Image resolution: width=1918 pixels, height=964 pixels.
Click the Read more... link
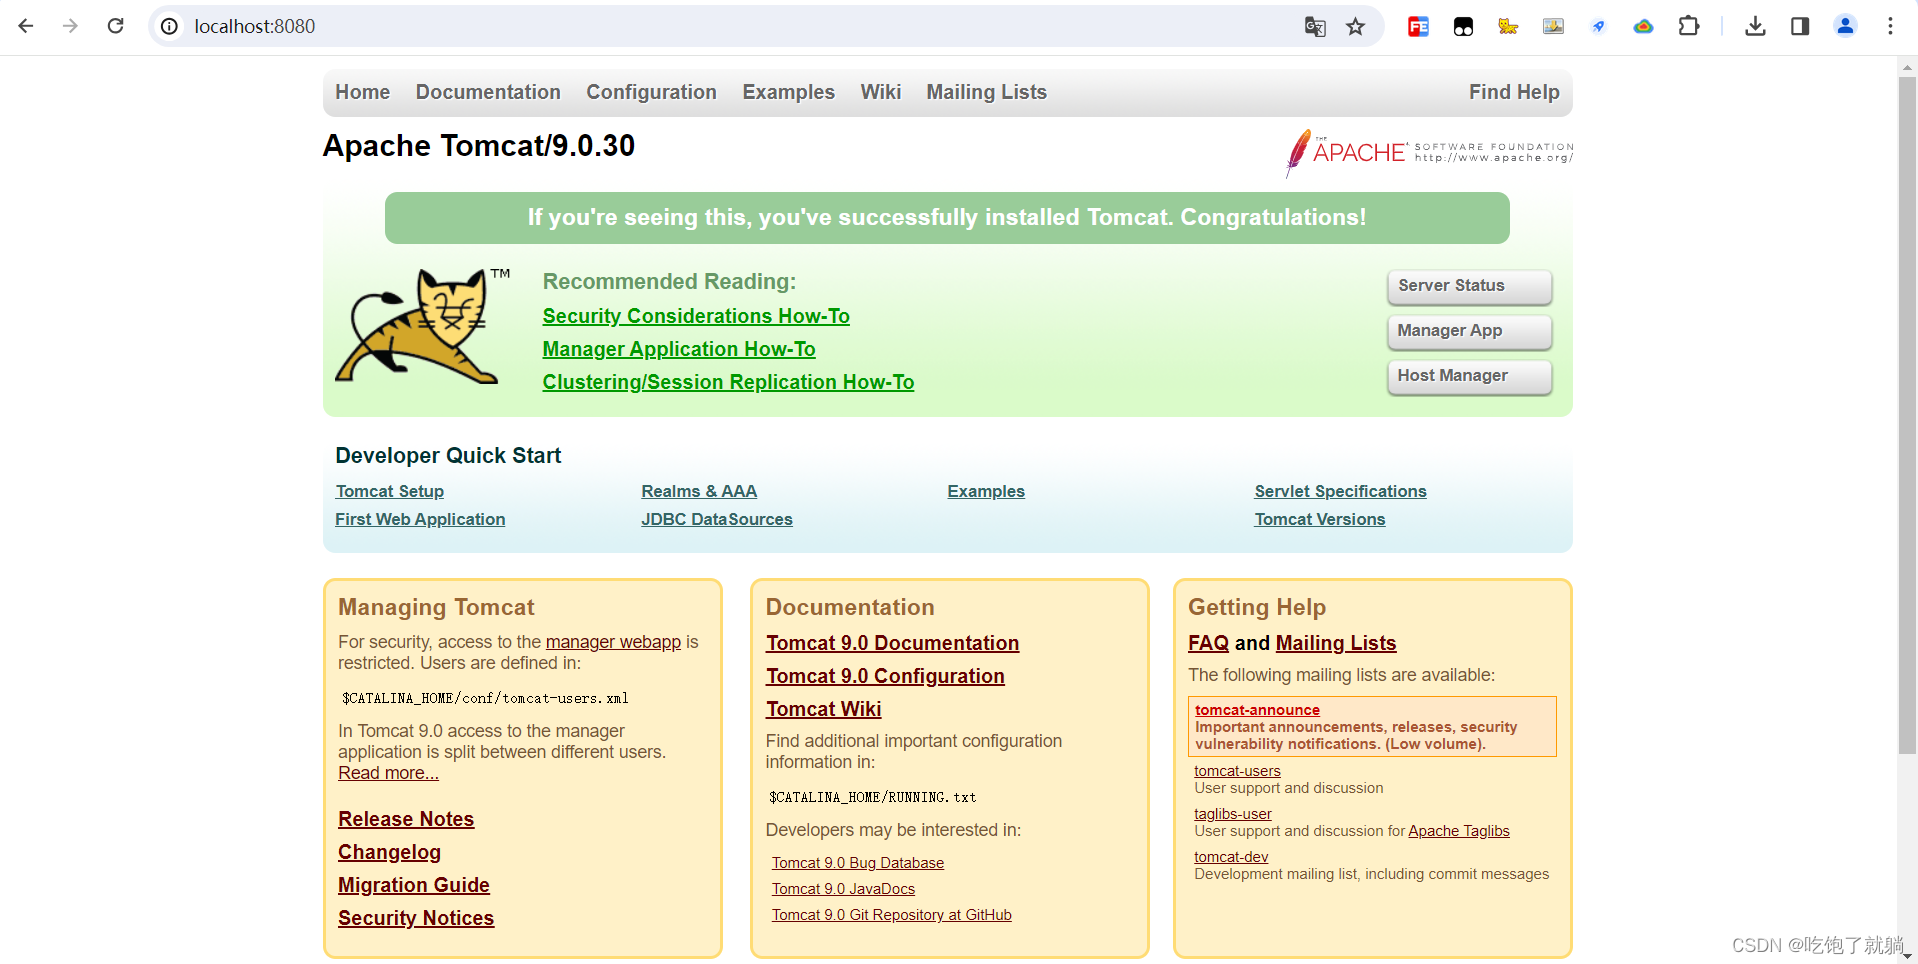tap(388, 773)
